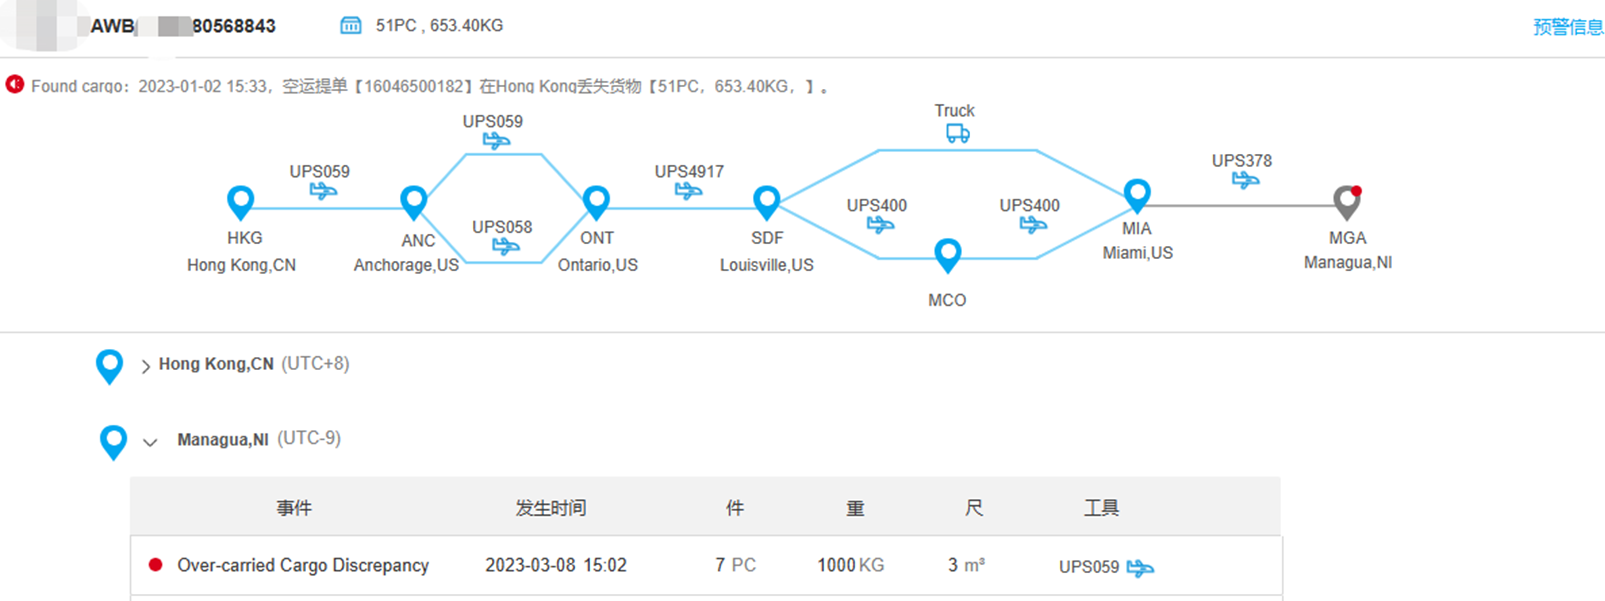The height and width of the screenshot is (601, 1605).
Task: Click the SDF Louisville location pin
Action: [x=767, y=201]
